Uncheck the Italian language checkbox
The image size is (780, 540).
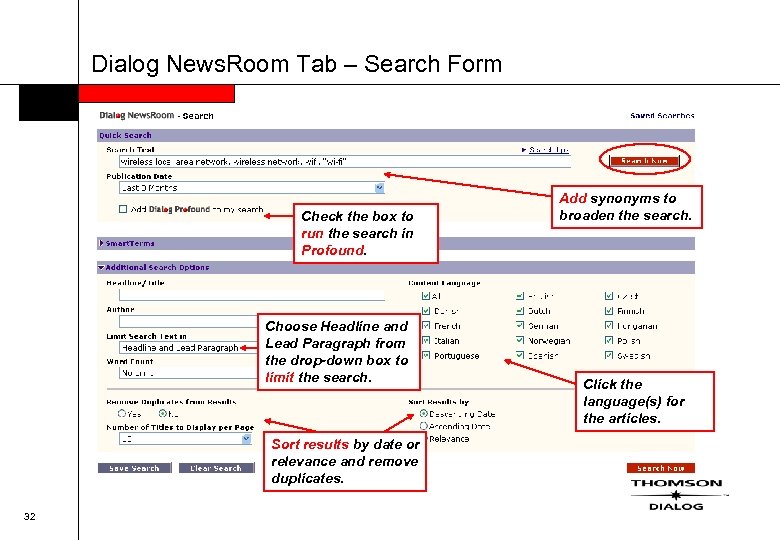coord(426,341)
